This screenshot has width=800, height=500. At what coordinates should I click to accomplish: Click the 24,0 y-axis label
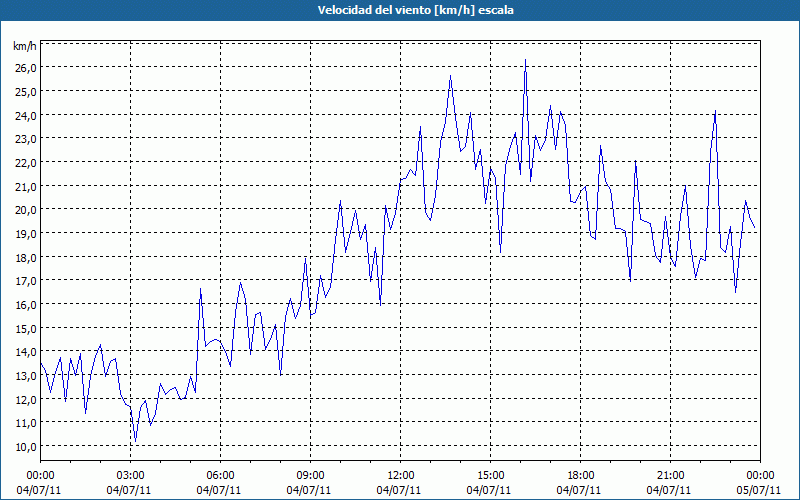click(25, 115)
